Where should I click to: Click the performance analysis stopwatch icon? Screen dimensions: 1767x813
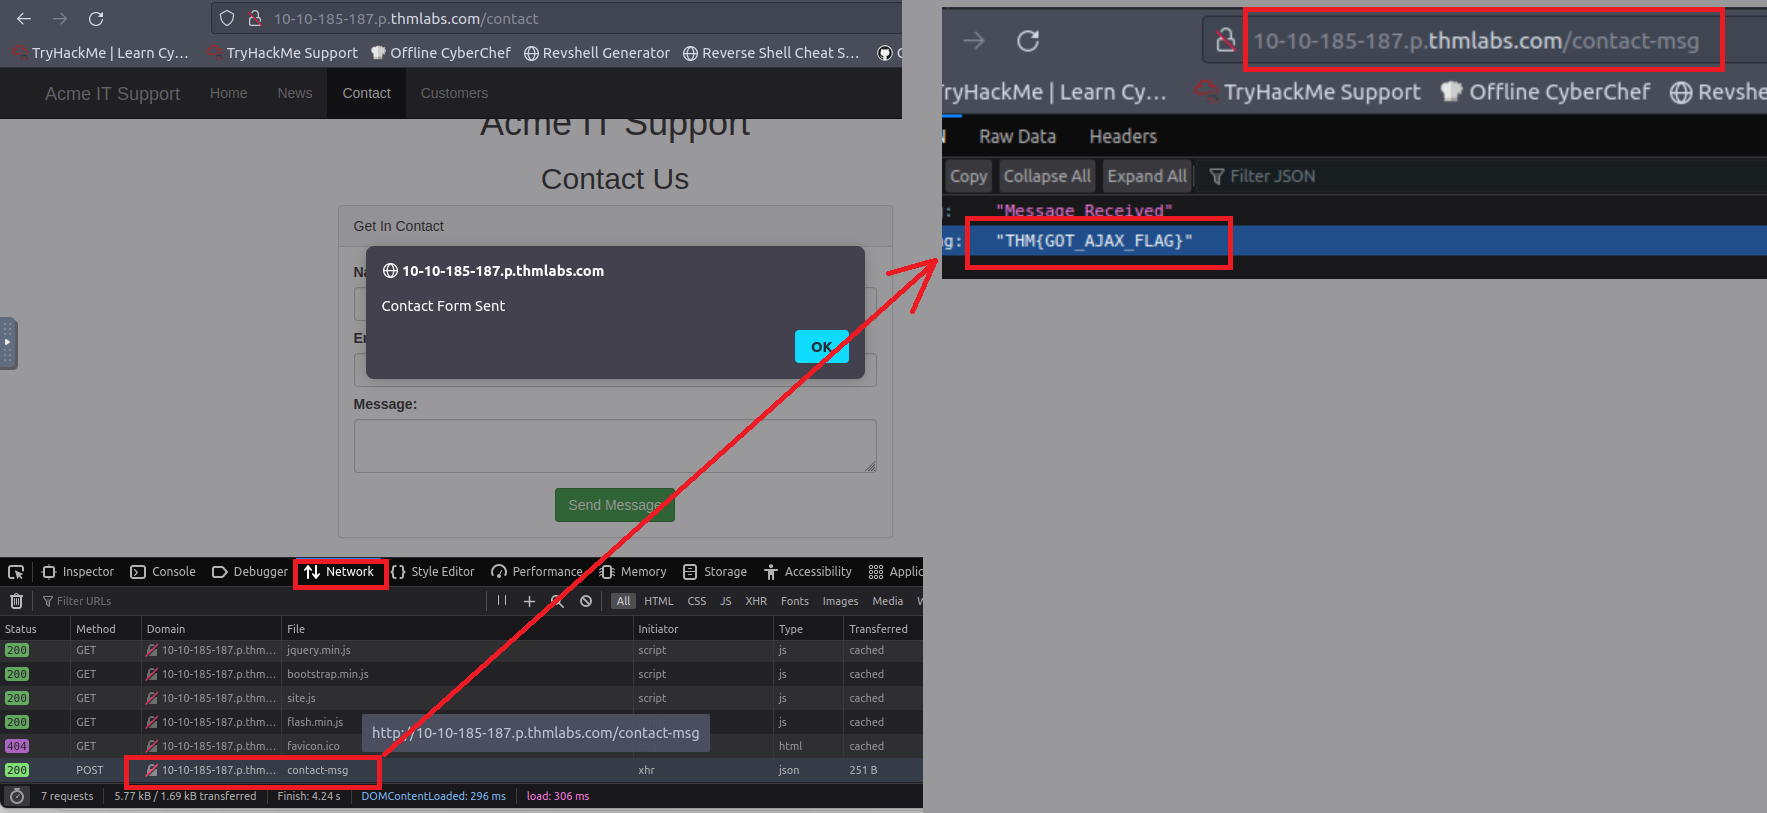coord(17,796)
